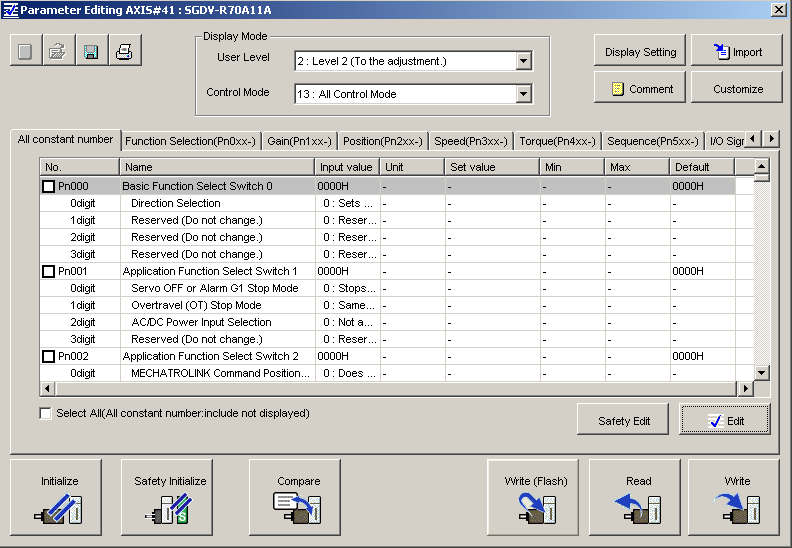The image size is (792, 548).
Task: Click the horizontal scrollbar track
Action: (397, 388)
